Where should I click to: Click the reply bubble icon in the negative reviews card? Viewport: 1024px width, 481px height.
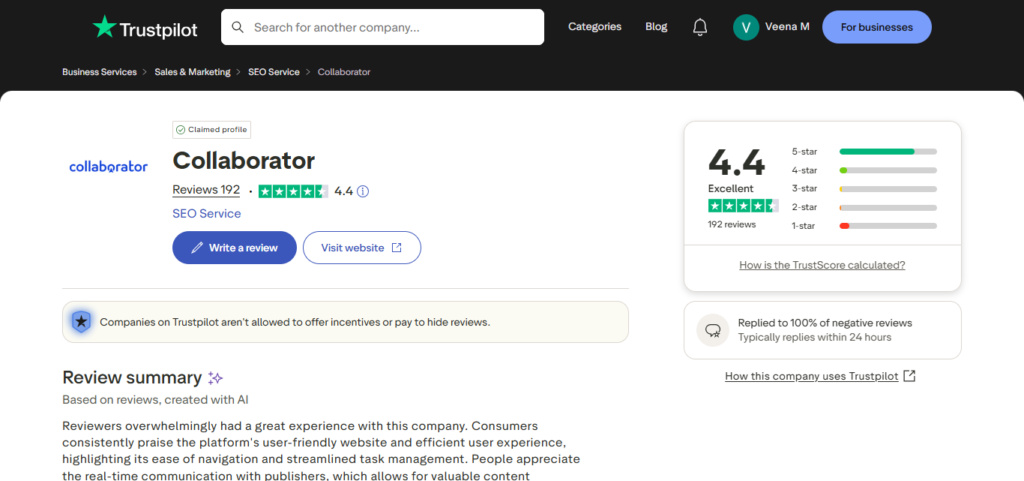pyautogui.click(x=712, y=330)
